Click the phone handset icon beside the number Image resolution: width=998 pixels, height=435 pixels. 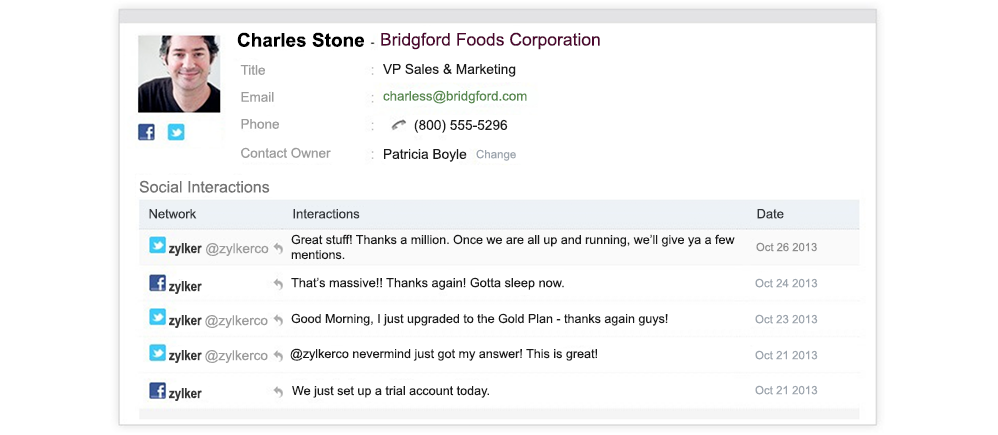399,125
